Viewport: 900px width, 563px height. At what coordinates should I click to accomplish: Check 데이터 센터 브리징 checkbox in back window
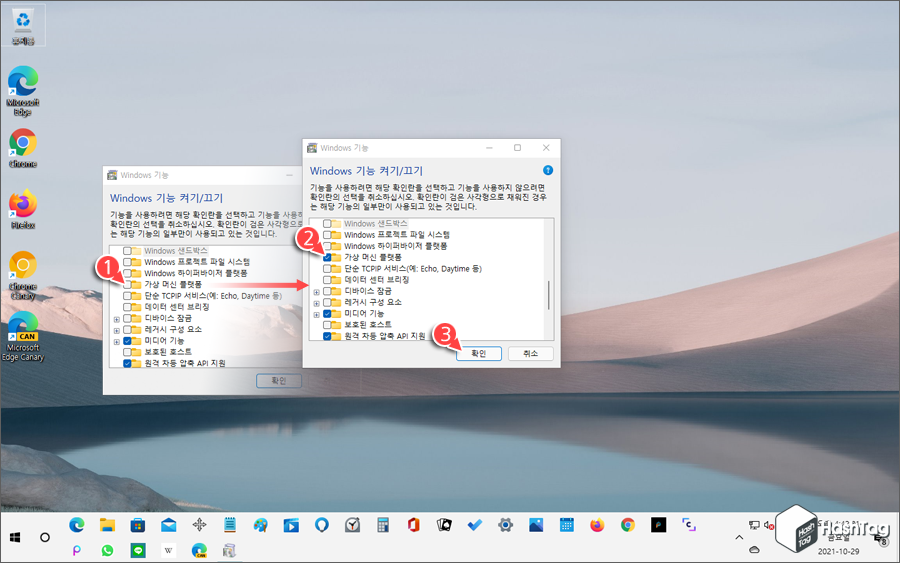point(127,307)
